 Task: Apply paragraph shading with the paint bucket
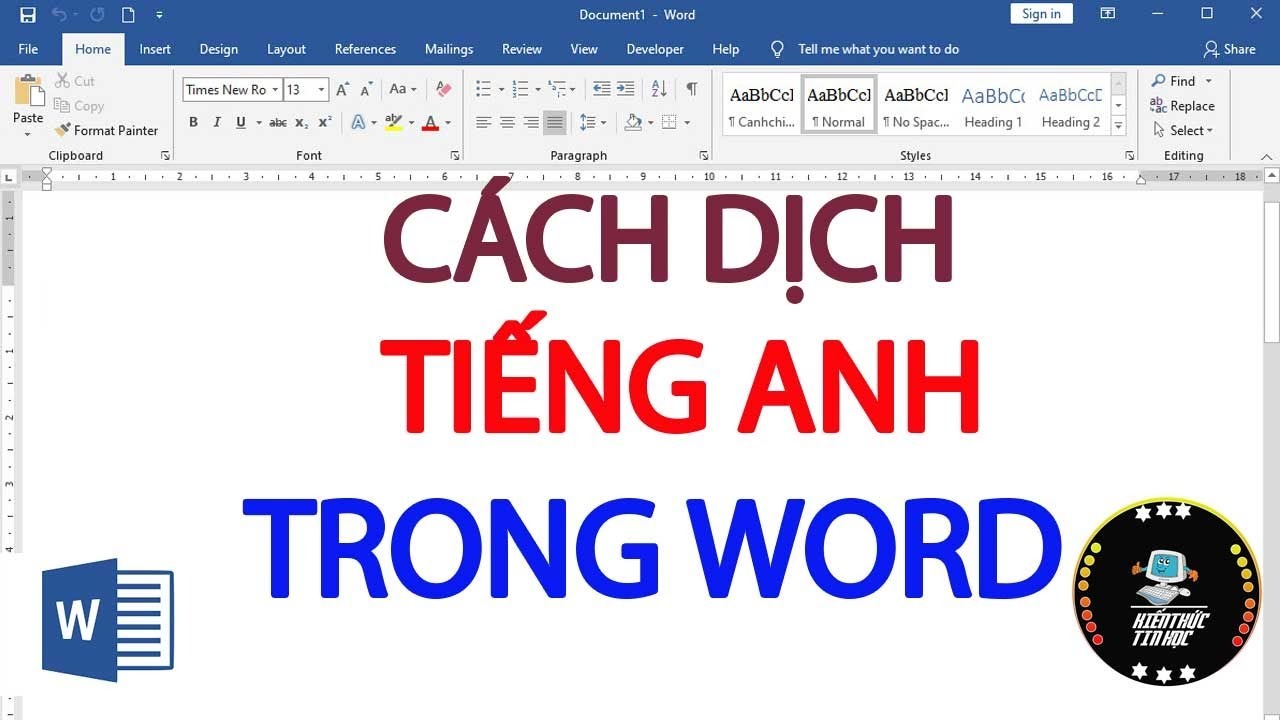coord(632,122)
